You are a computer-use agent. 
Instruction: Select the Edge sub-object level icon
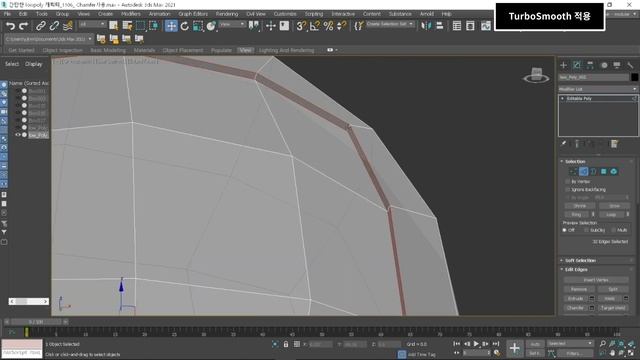coord(583,171)
